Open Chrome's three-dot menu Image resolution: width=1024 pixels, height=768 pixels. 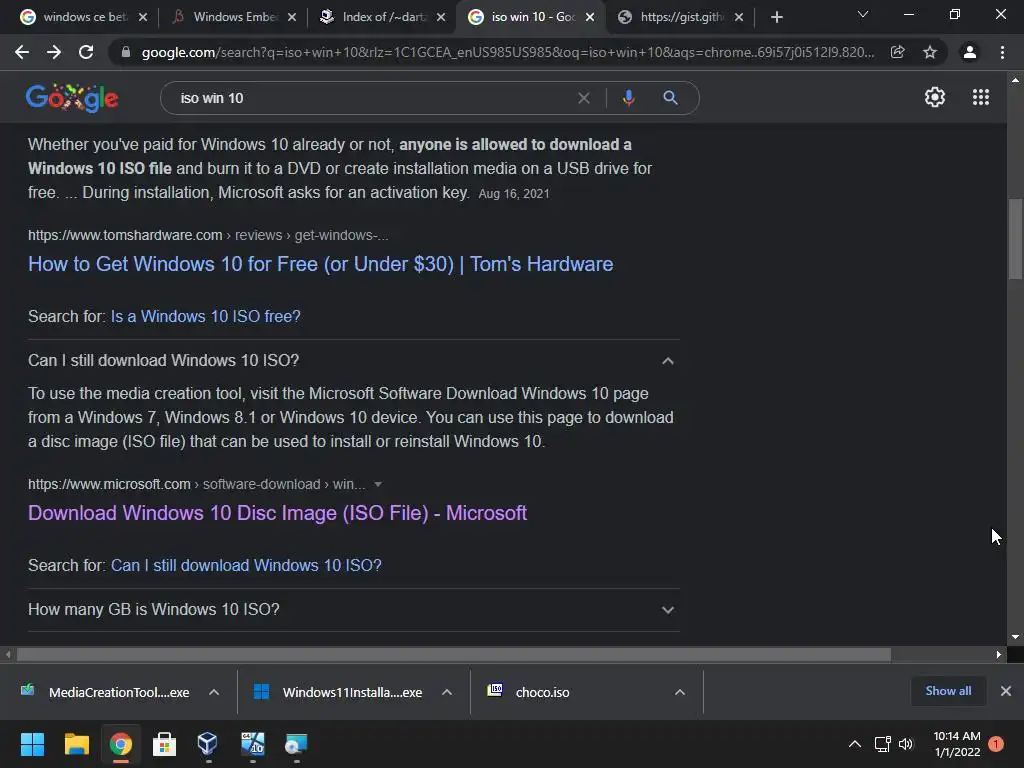tap(1002, 52)
